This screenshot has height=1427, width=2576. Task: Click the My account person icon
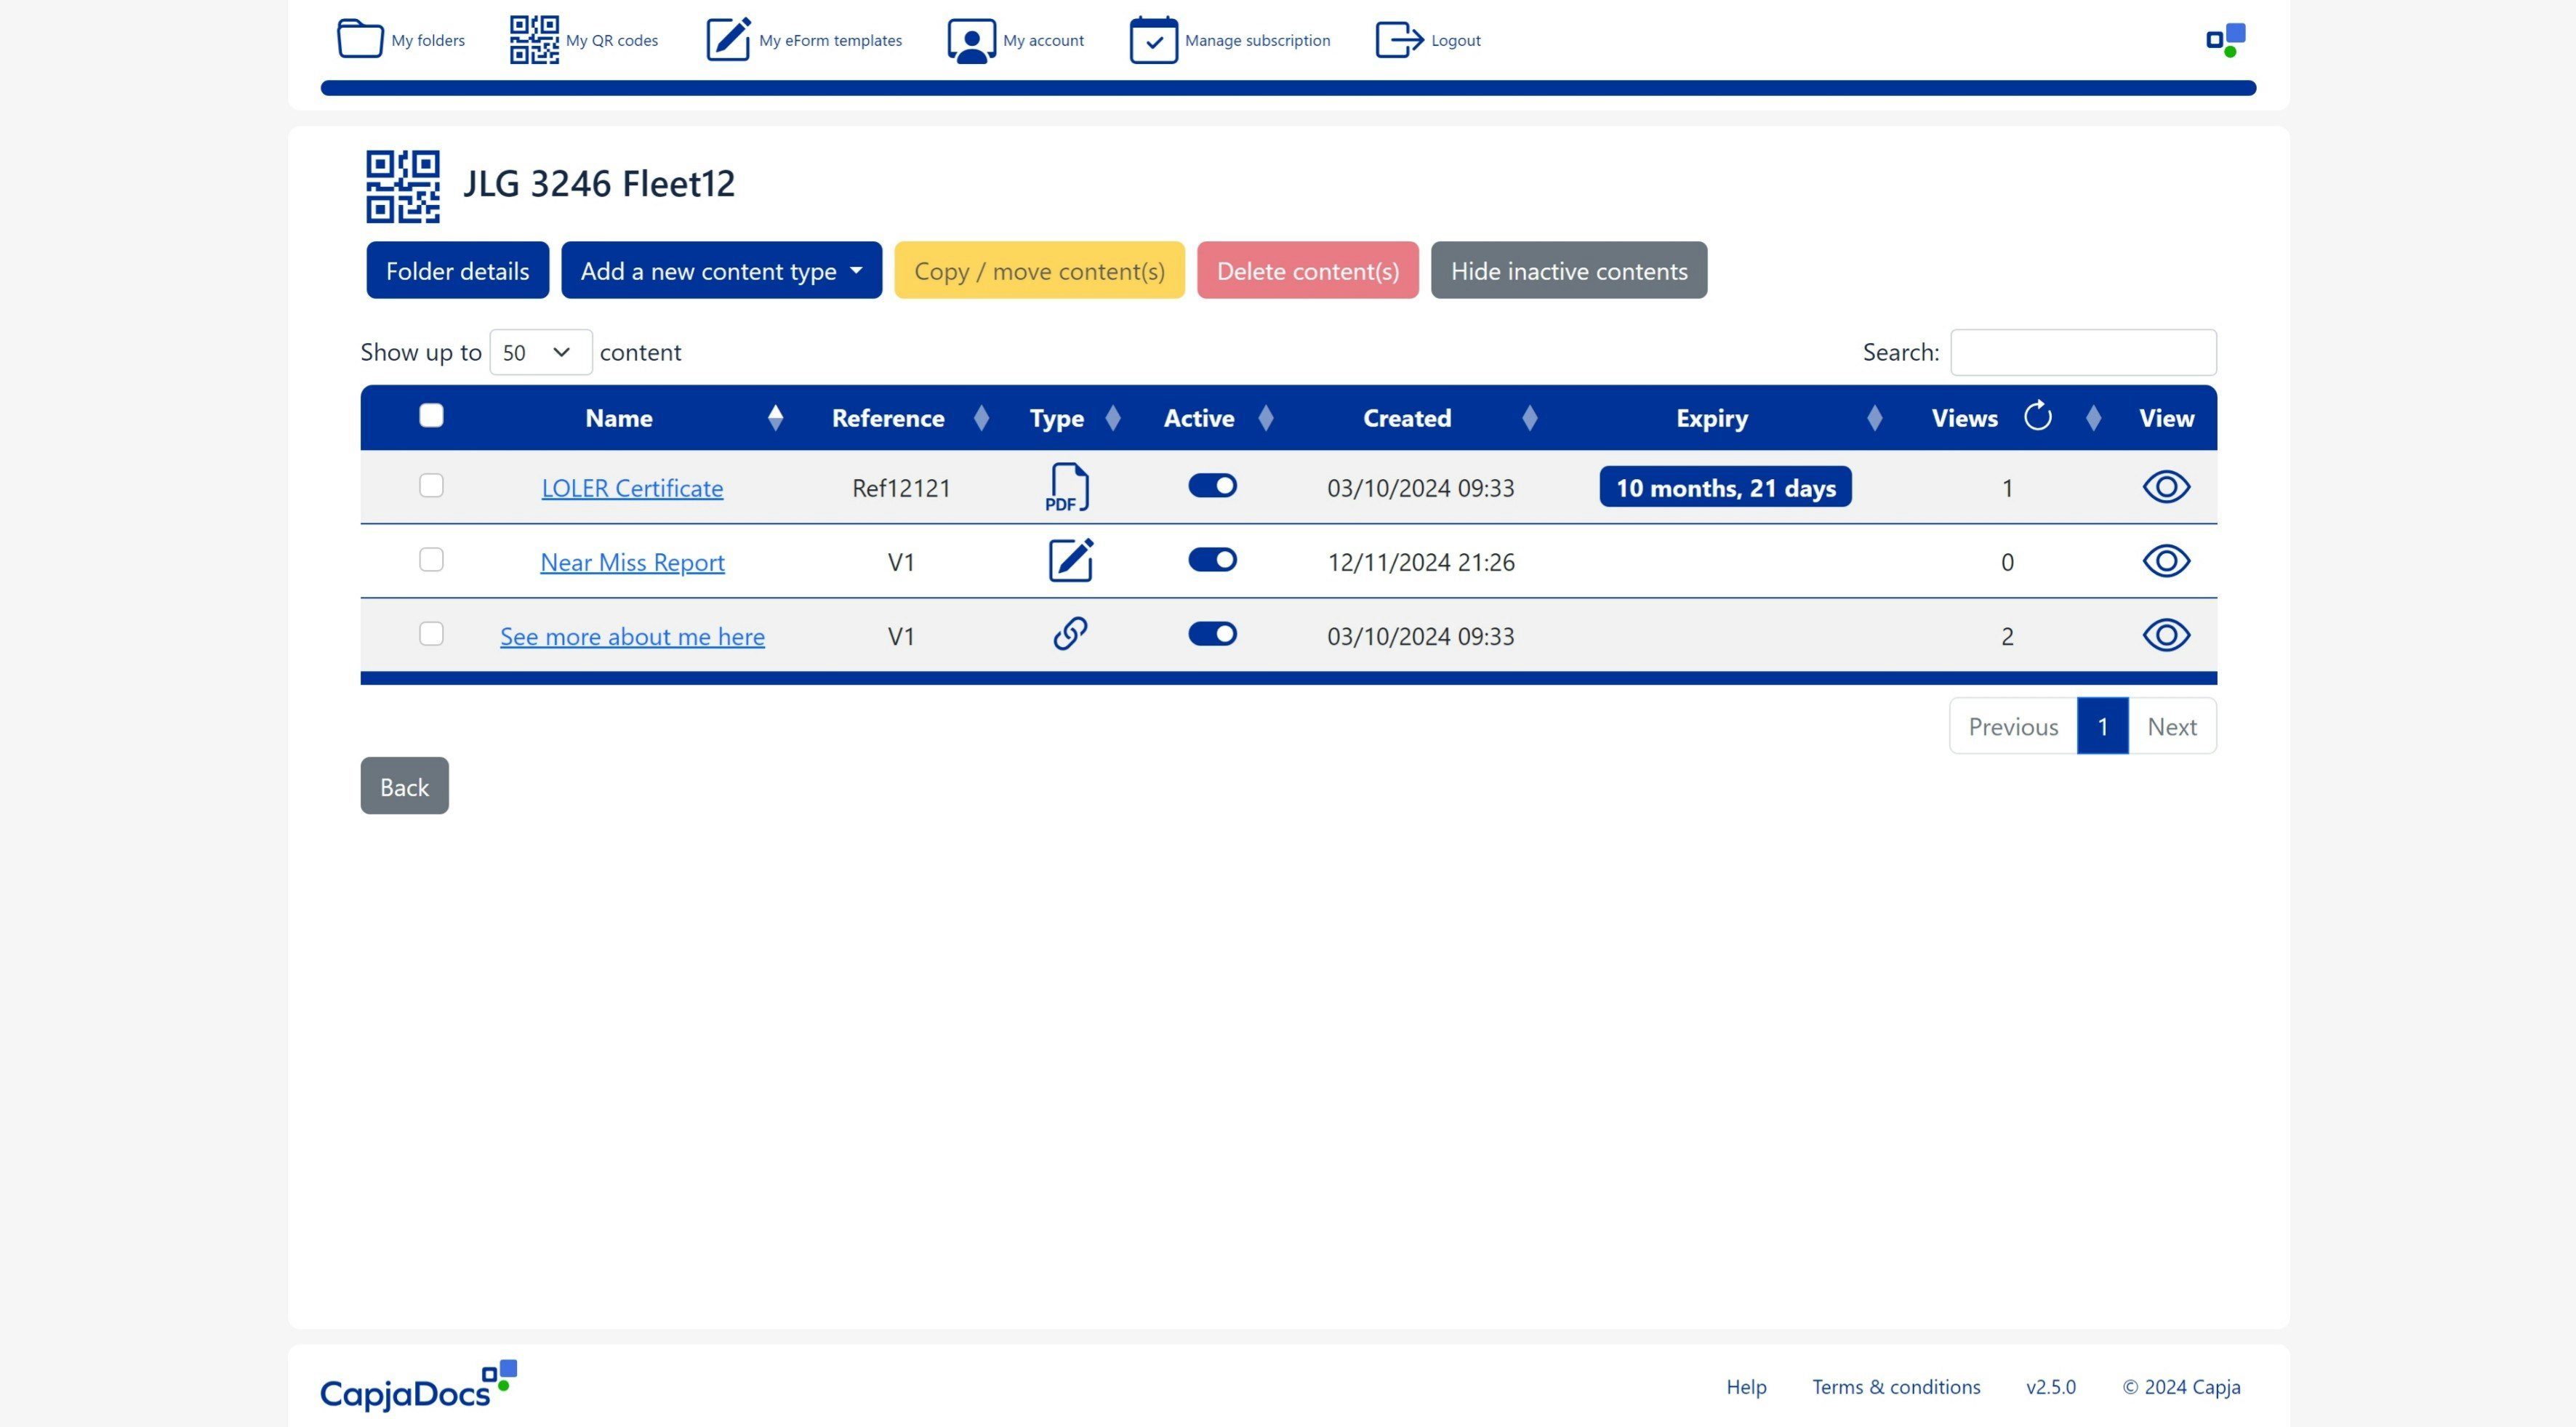coord(971,39)
